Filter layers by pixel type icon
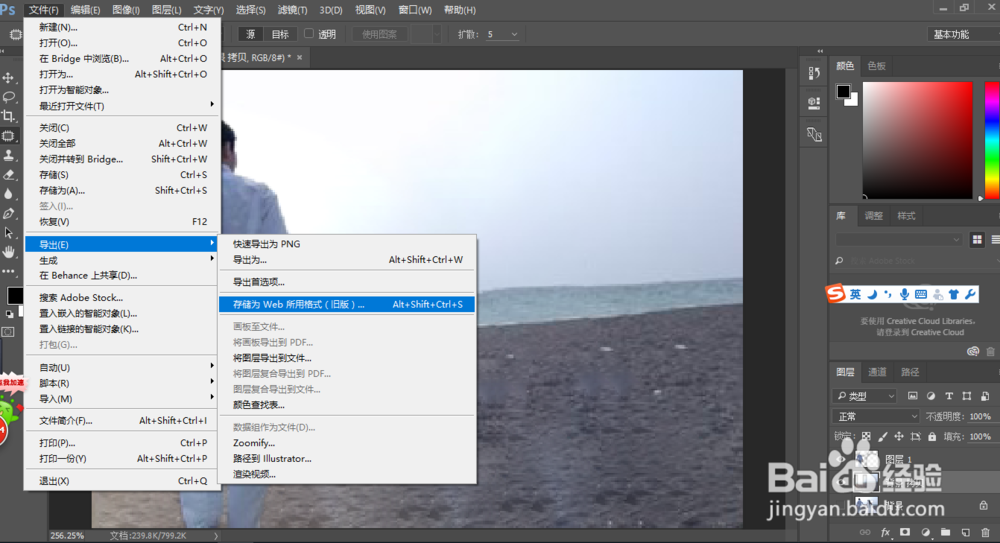 tap(913, 396)
